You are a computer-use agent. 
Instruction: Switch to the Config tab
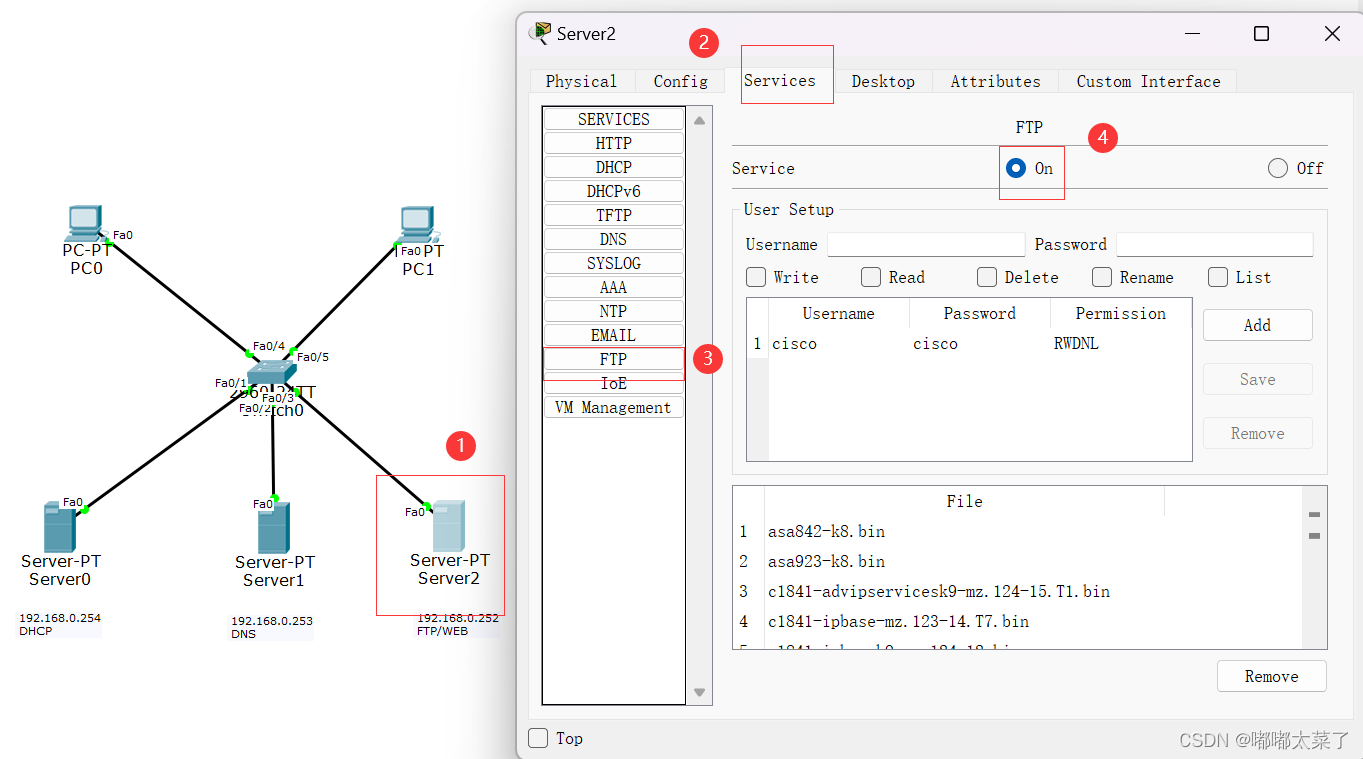tap(681, 81)
